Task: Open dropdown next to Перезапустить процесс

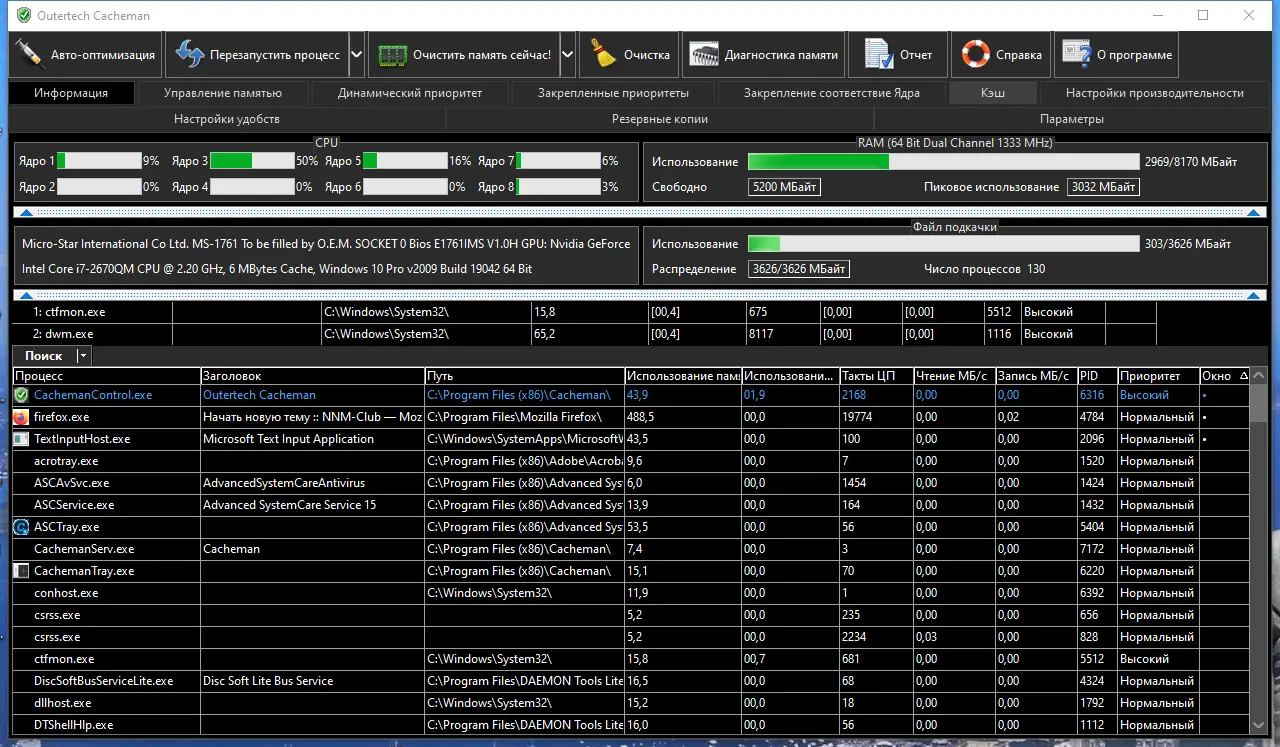Action: point(356,55)
